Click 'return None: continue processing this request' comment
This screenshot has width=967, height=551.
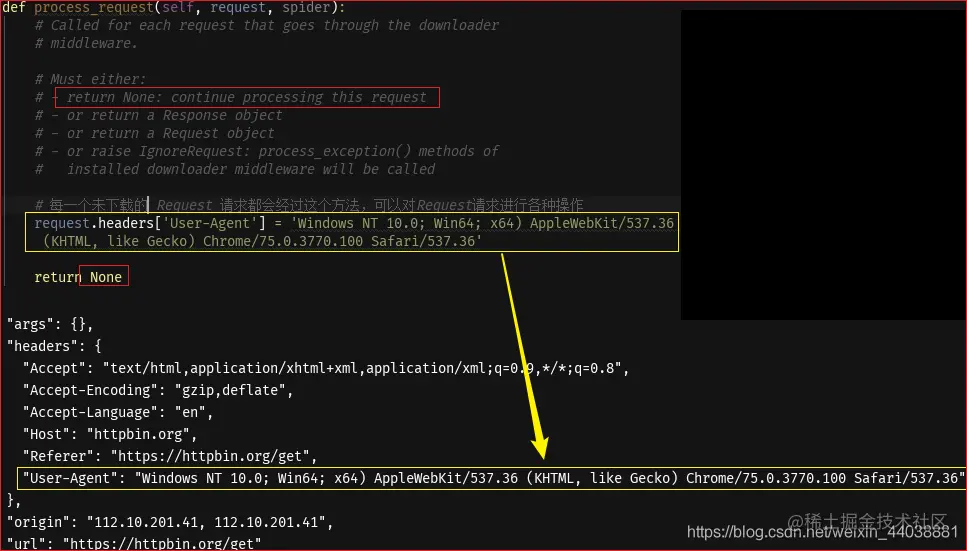(247, 97)
